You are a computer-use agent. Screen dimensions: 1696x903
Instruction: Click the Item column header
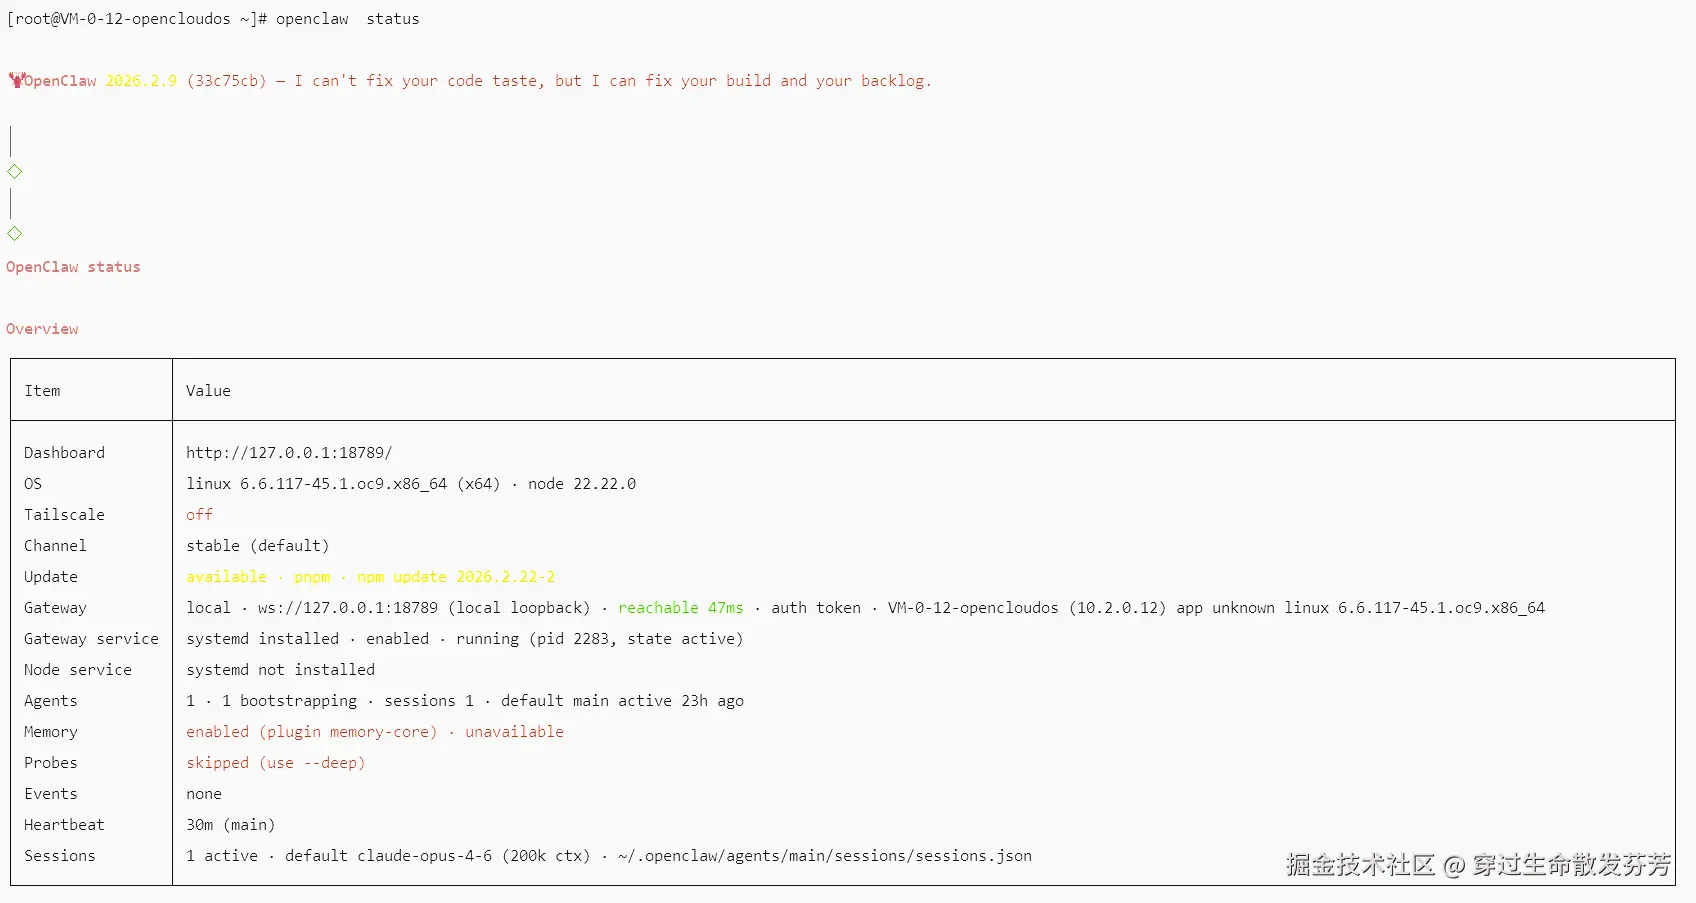tap(42, 390)
